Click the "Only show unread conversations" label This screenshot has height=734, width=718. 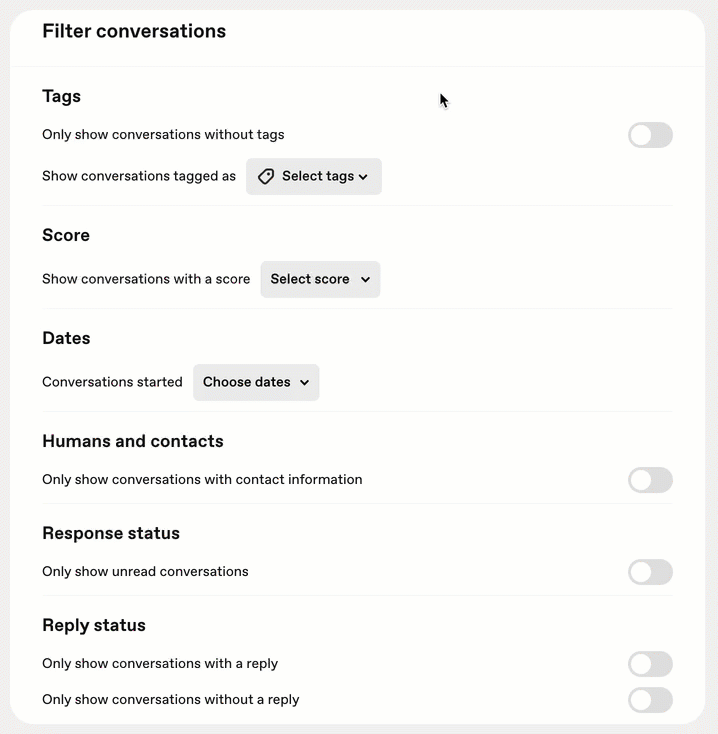click(145, 572)
